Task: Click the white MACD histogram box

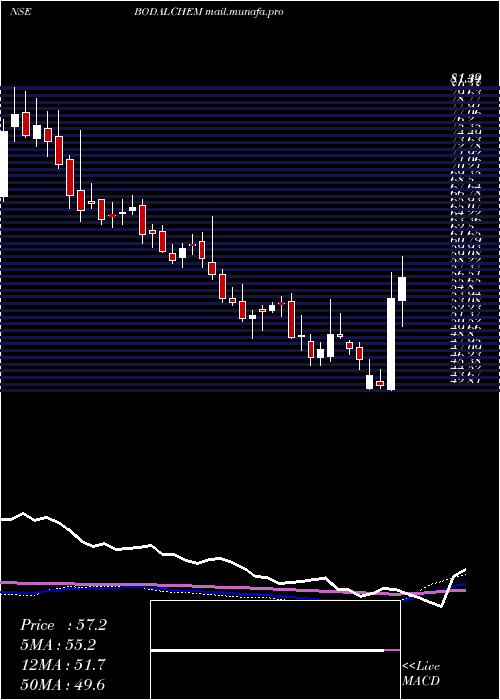Action: click(x=275, y=650)
